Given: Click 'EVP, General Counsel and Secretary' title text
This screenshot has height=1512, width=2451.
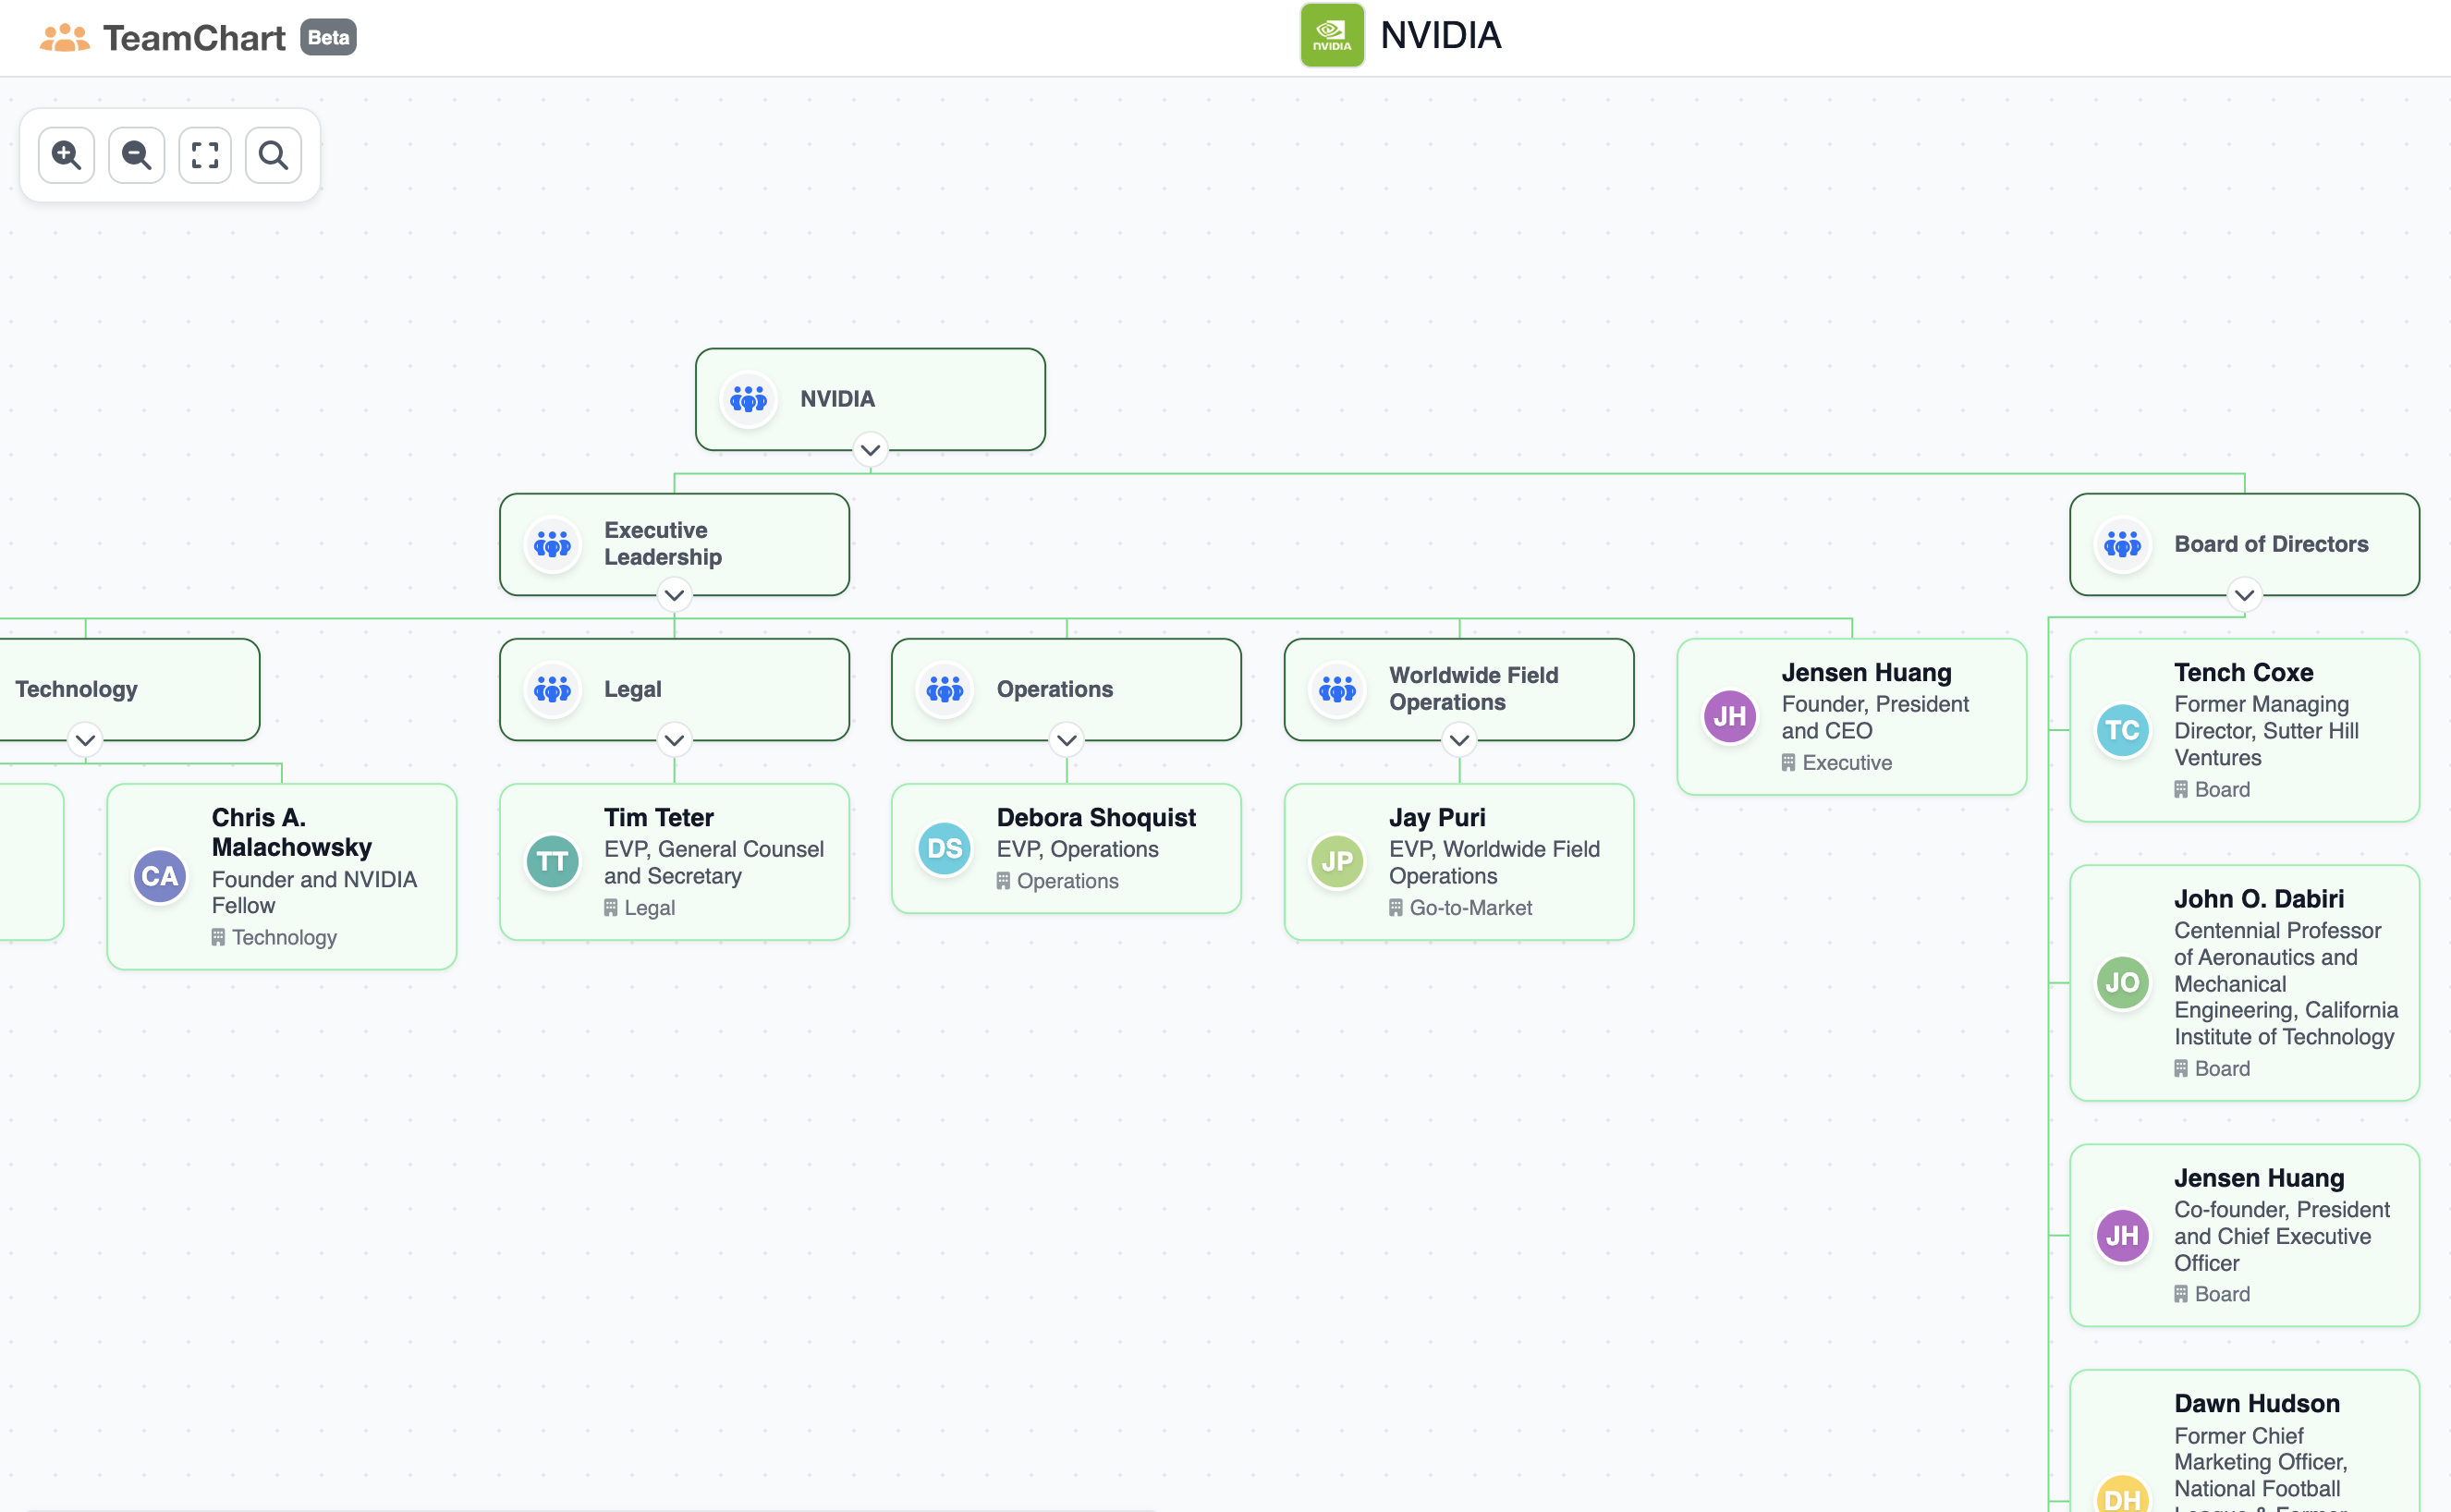Looking at the screenshot, I should (714, 863).
